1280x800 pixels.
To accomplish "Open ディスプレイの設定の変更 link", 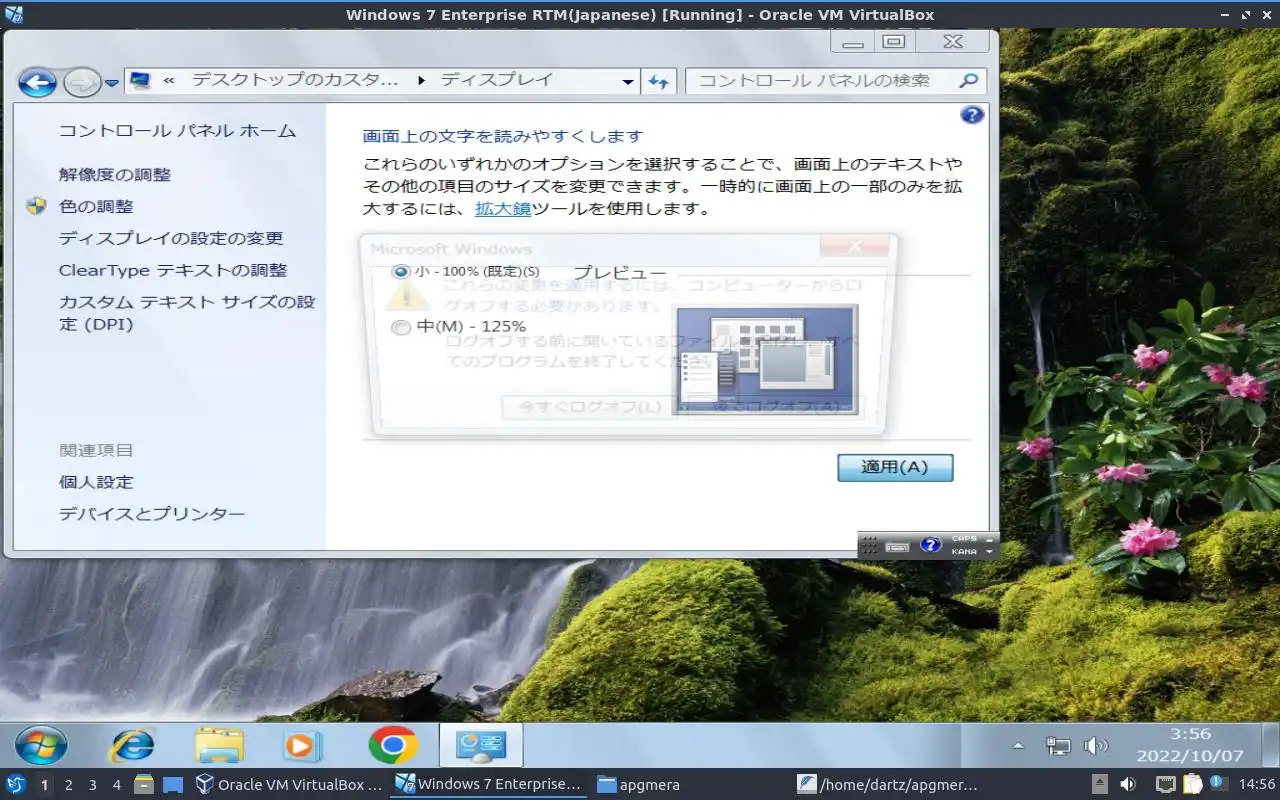I will [171, 239].
